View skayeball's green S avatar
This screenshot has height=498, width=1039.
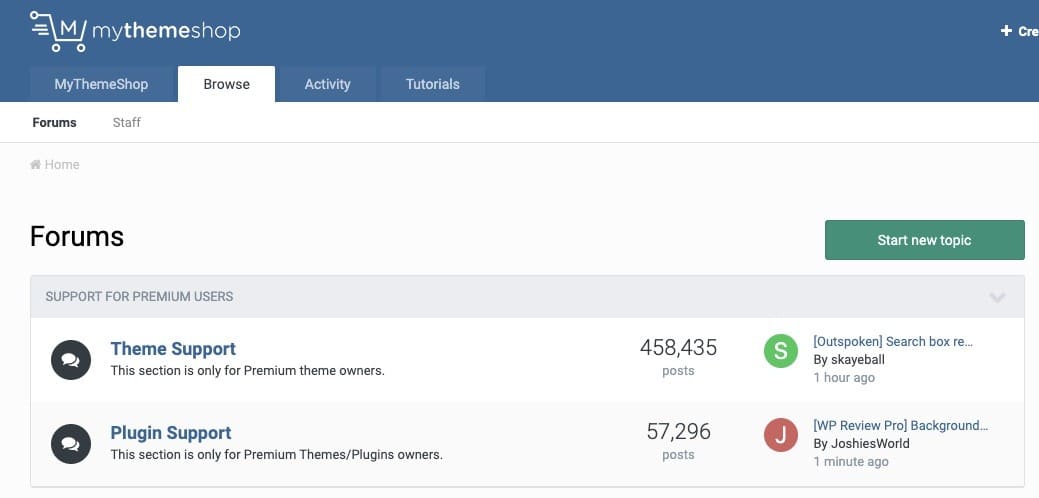[x=781, y=351]
